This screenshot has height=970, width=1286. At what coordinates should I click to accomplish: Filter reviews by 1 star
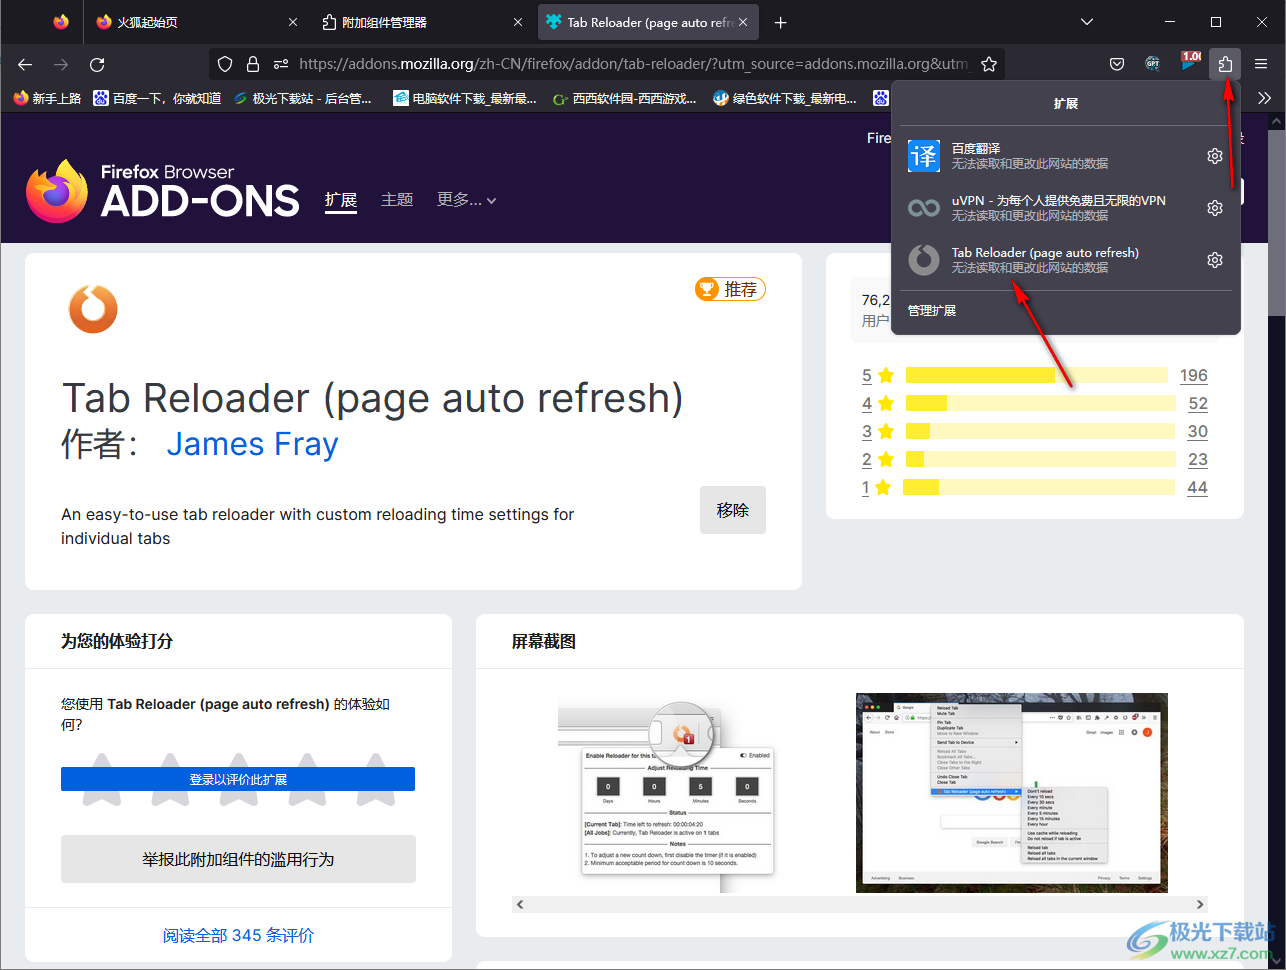pyautogui.click(x=876, y=488)
